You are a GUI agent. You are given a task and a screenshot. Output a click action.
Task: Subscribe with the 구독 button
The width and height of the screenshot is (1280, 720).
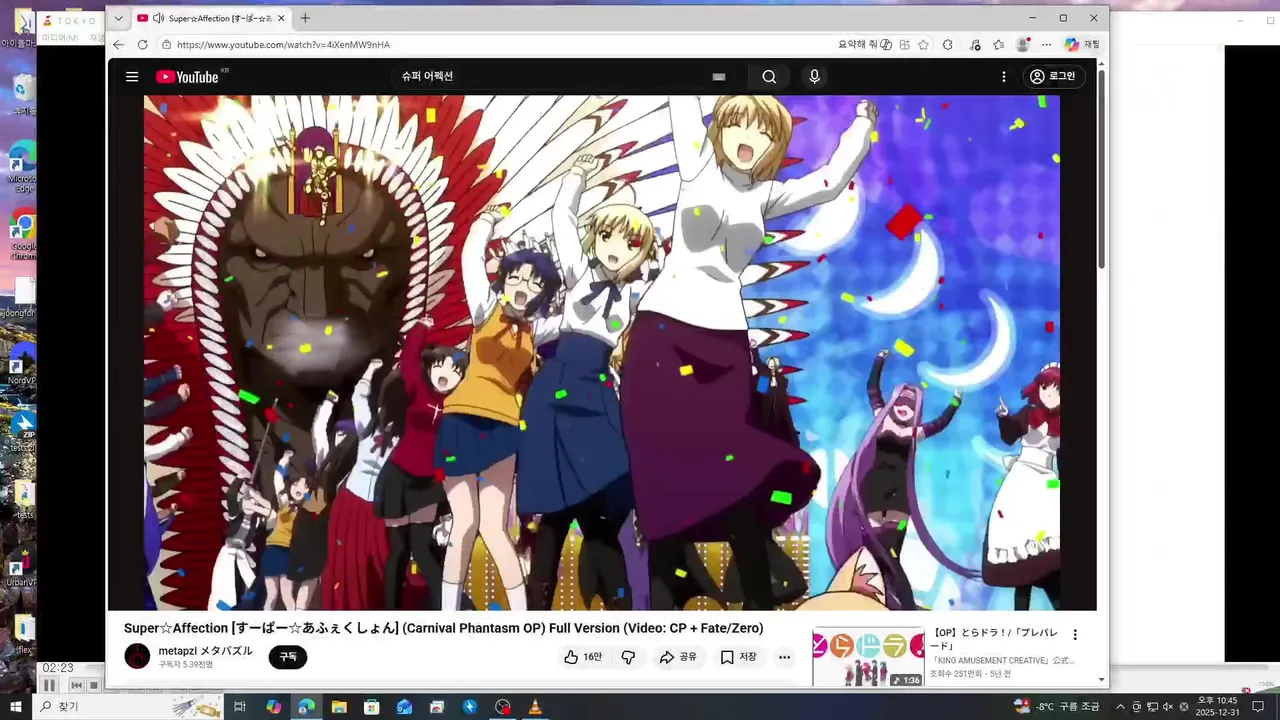(x=288, y=657)
